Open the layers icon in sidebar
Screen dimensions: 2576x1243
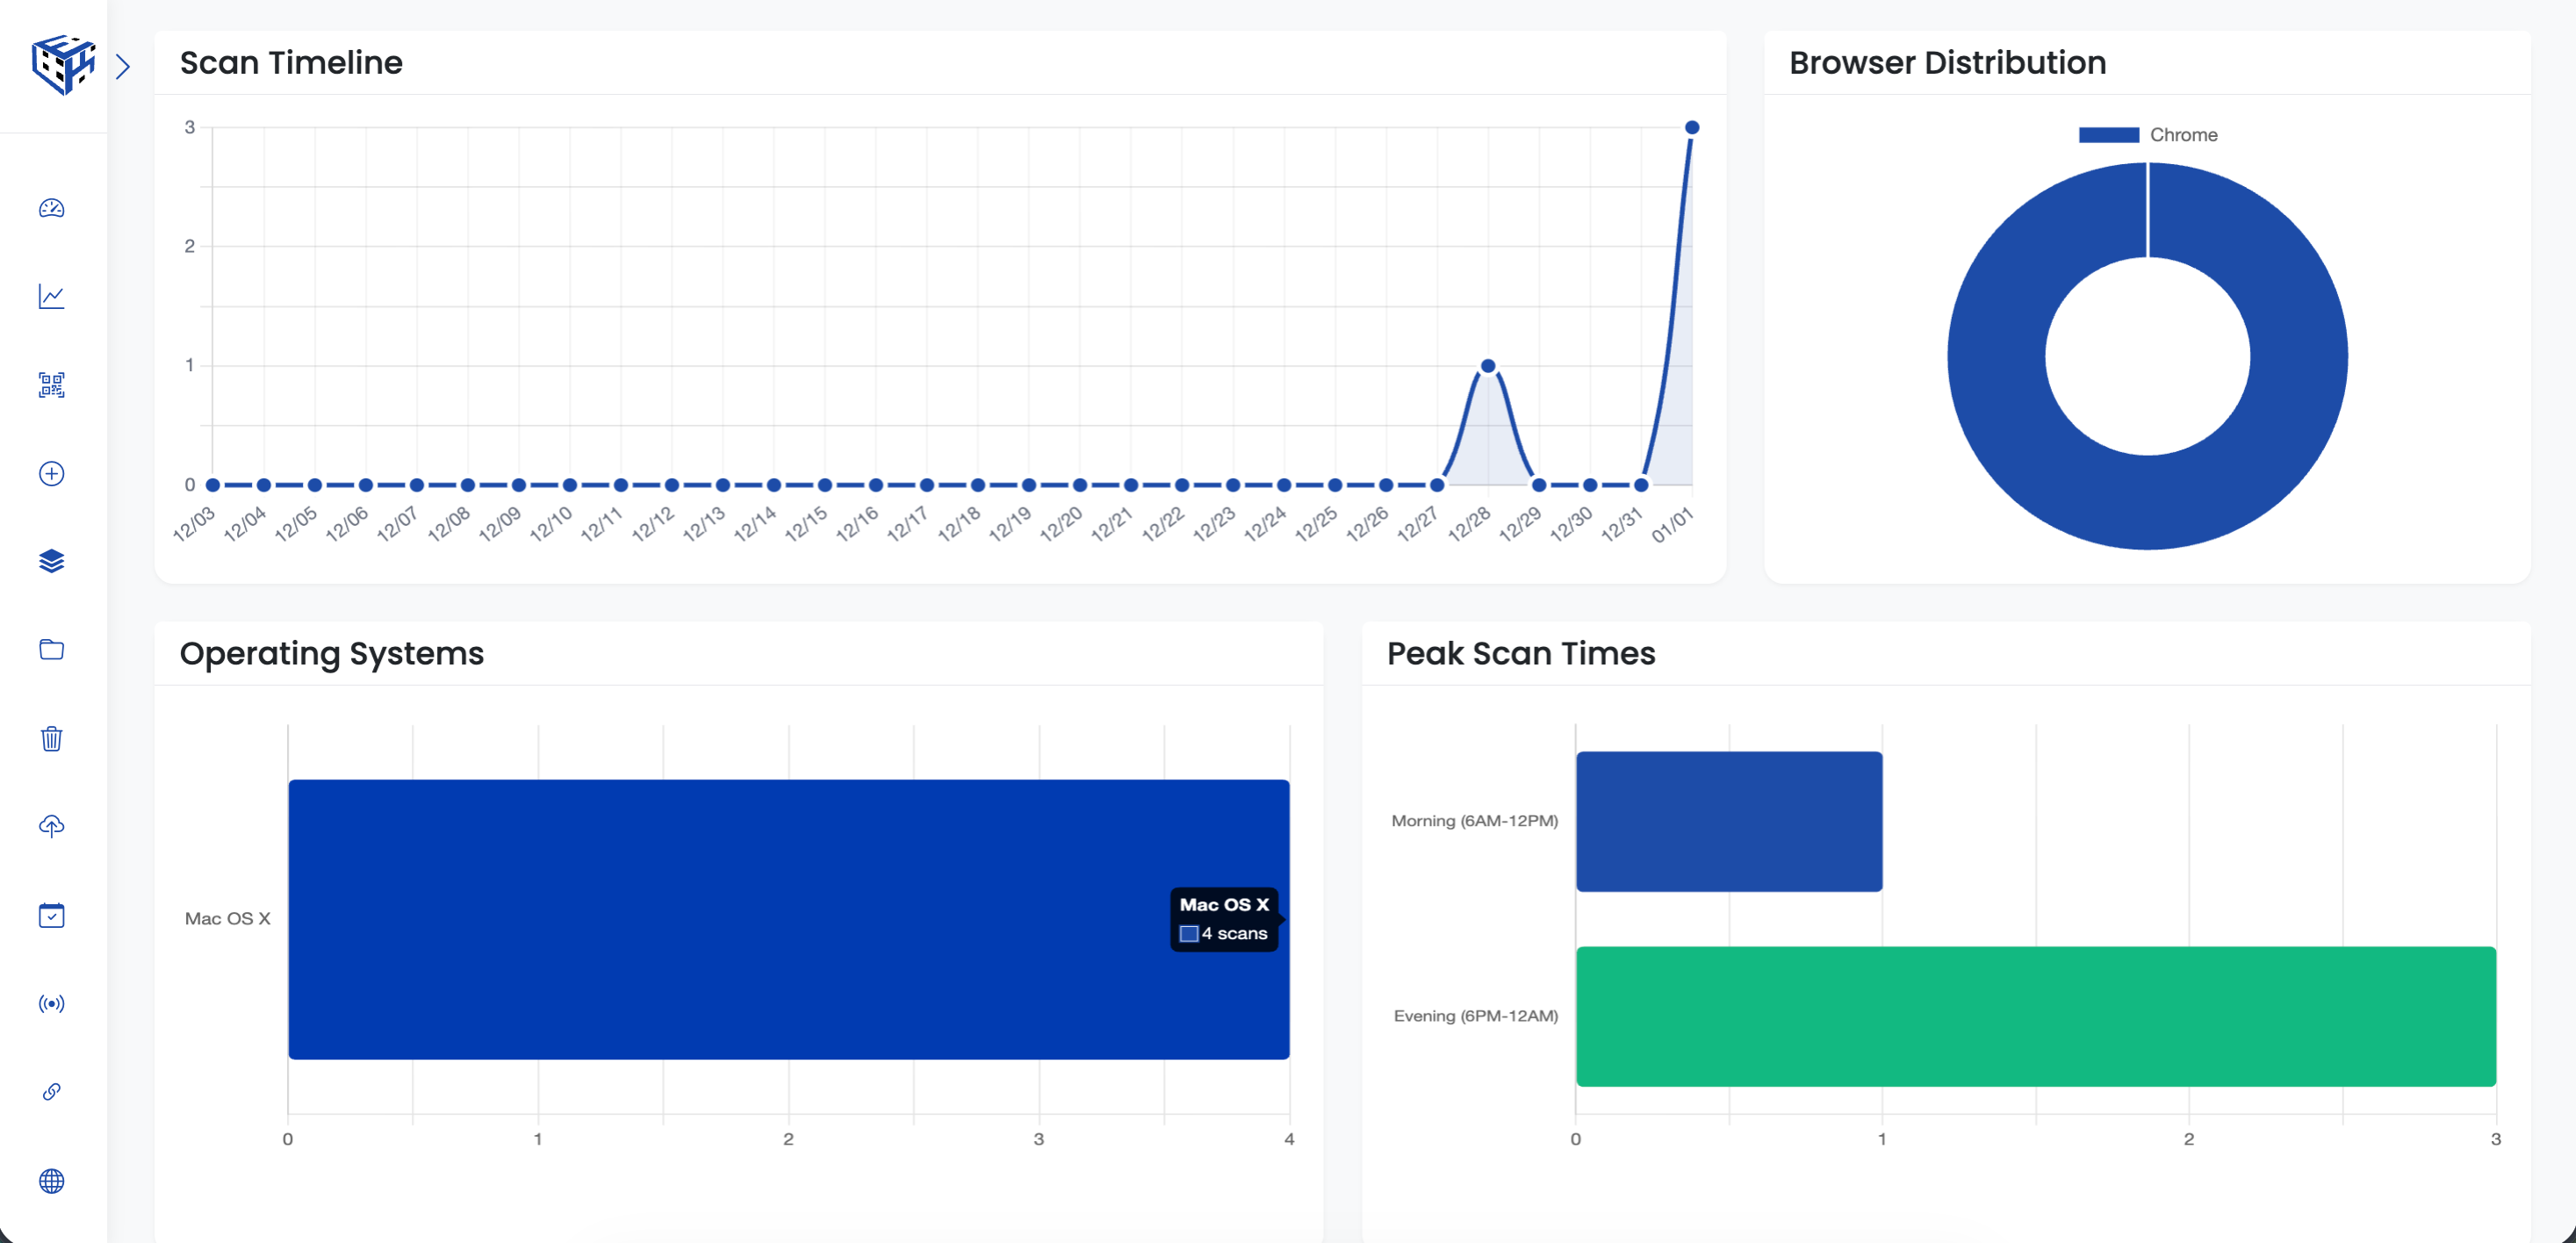pyautogui.click(x=51, y=562)
